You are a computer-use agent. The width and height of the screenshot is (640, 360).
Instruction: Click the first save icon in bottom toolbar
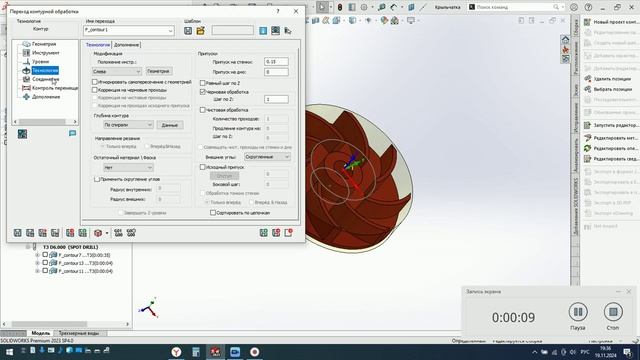[x=18, y=233]
